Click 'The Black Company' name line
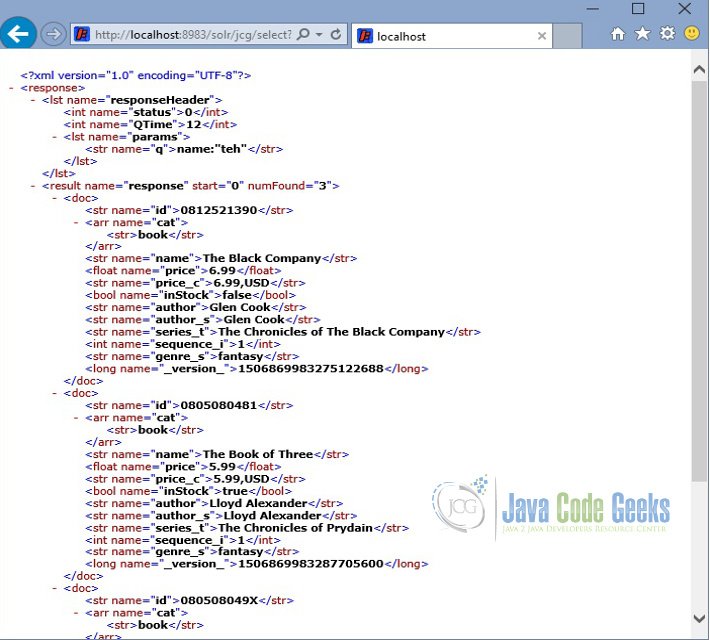Image resolution: width=710 pixels, height=640 pixels. coord(221,258)
